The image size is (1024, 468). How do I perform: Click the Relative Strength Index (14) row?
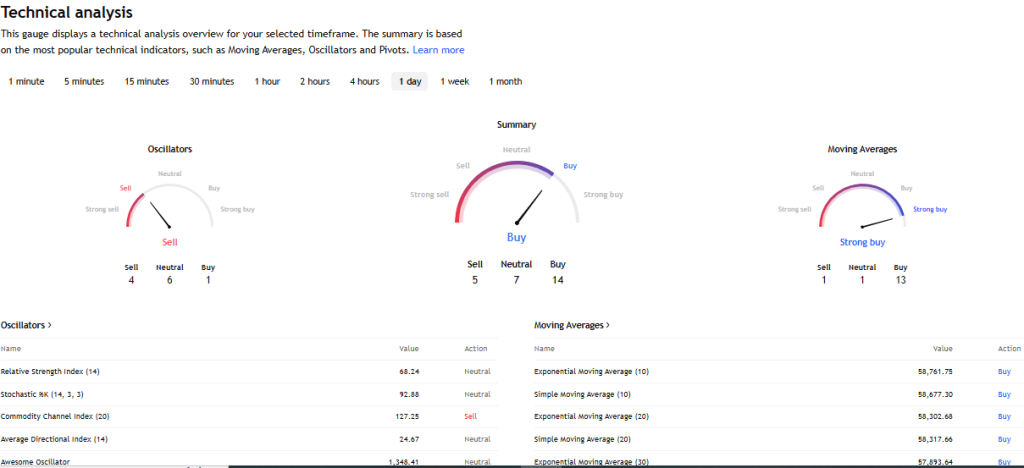249,371
